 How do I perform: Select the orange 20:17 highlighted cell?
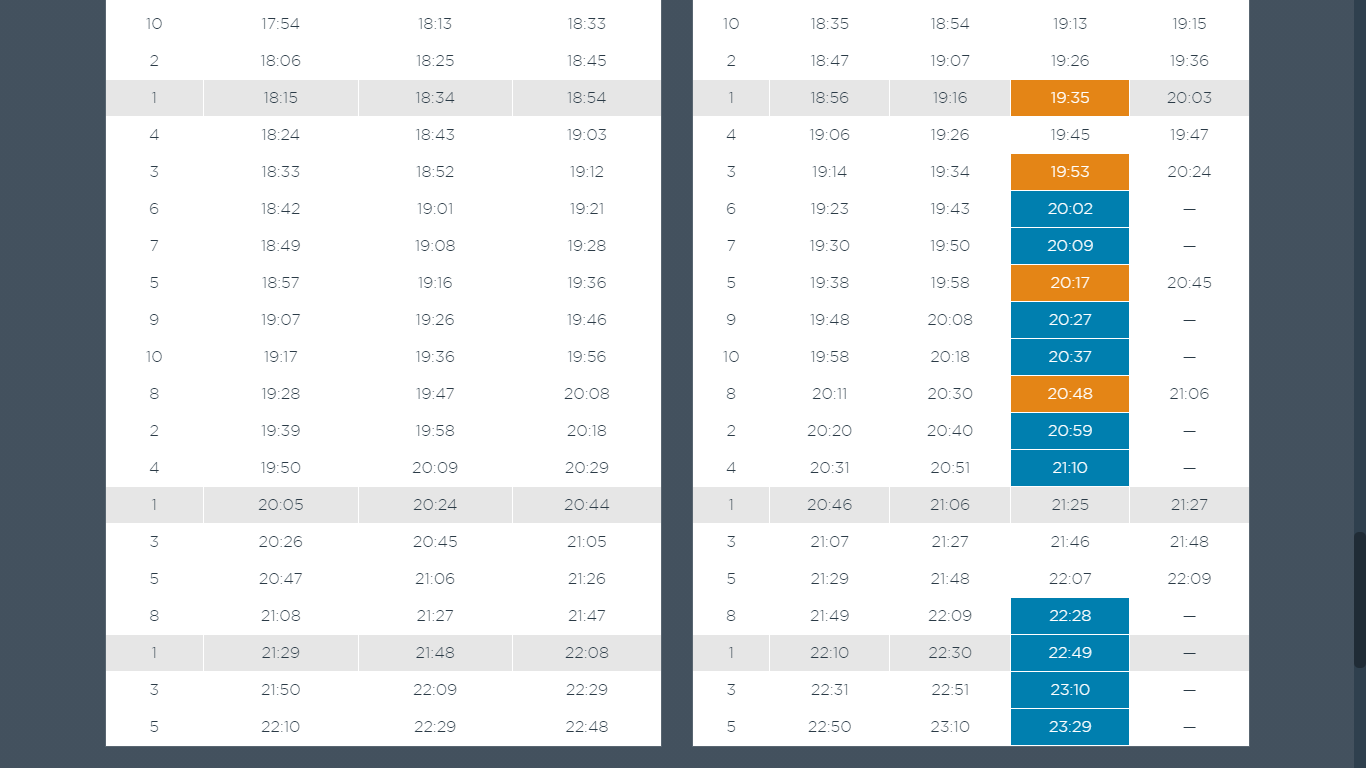pos(1070,283)
